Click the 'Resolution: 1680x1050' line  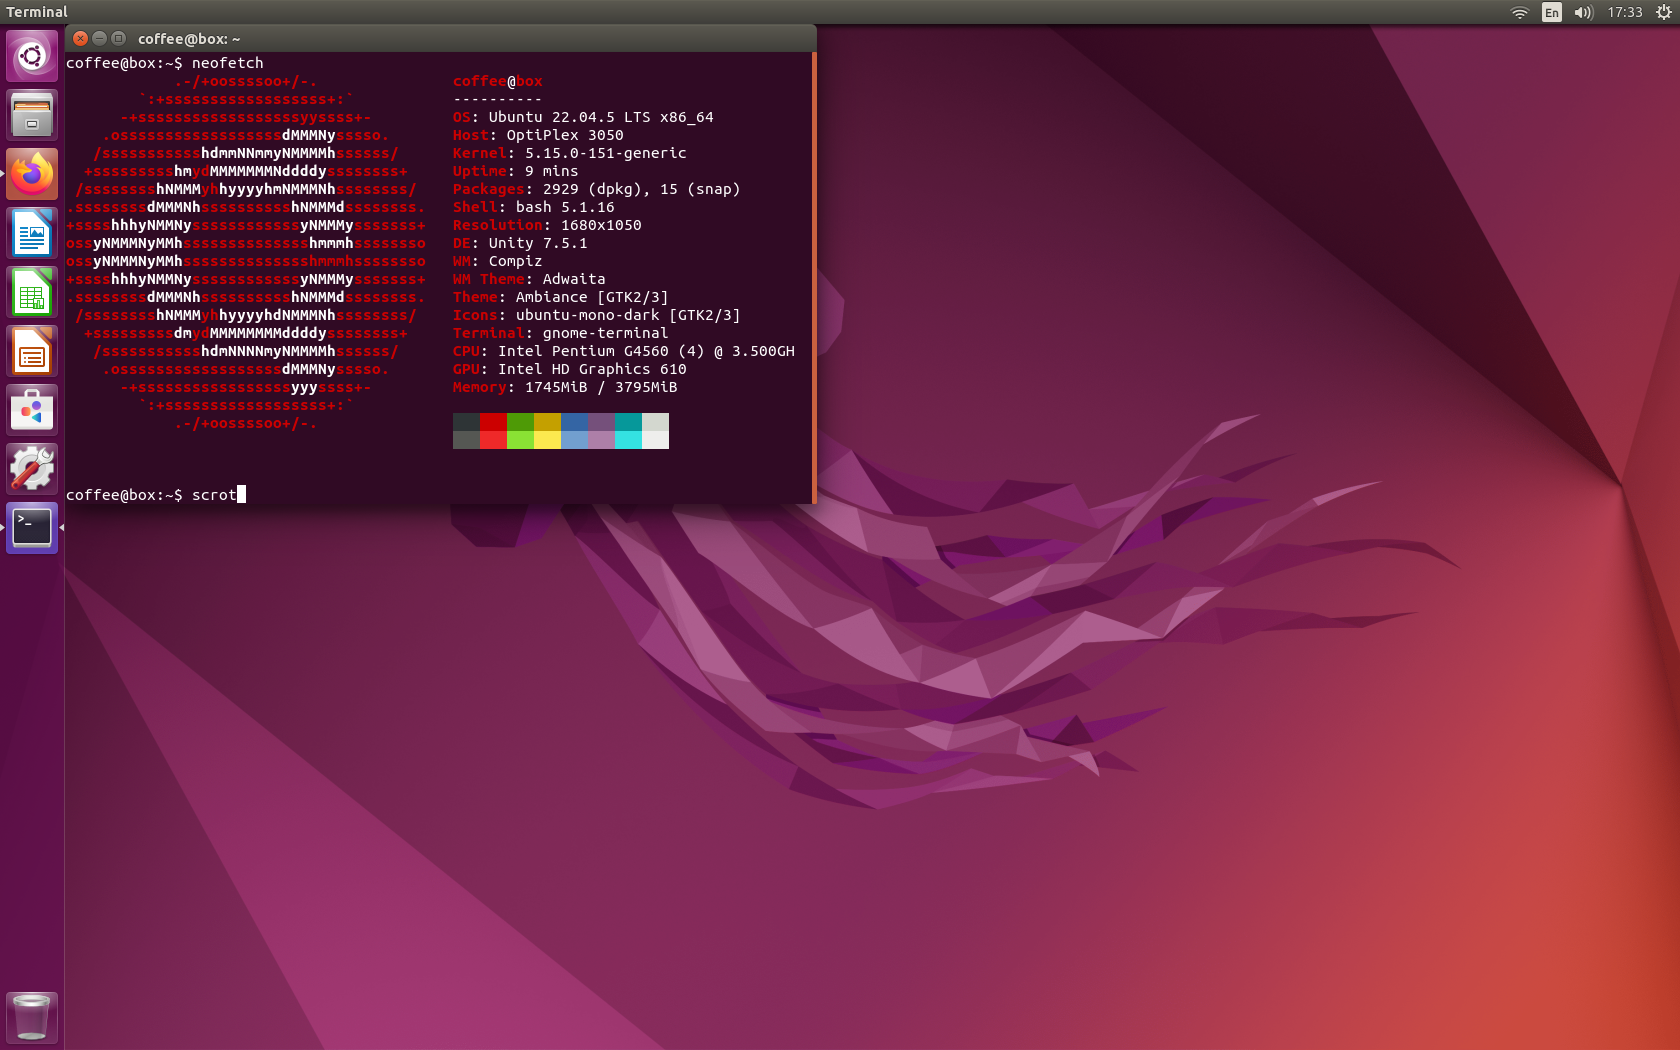point(547,225)
